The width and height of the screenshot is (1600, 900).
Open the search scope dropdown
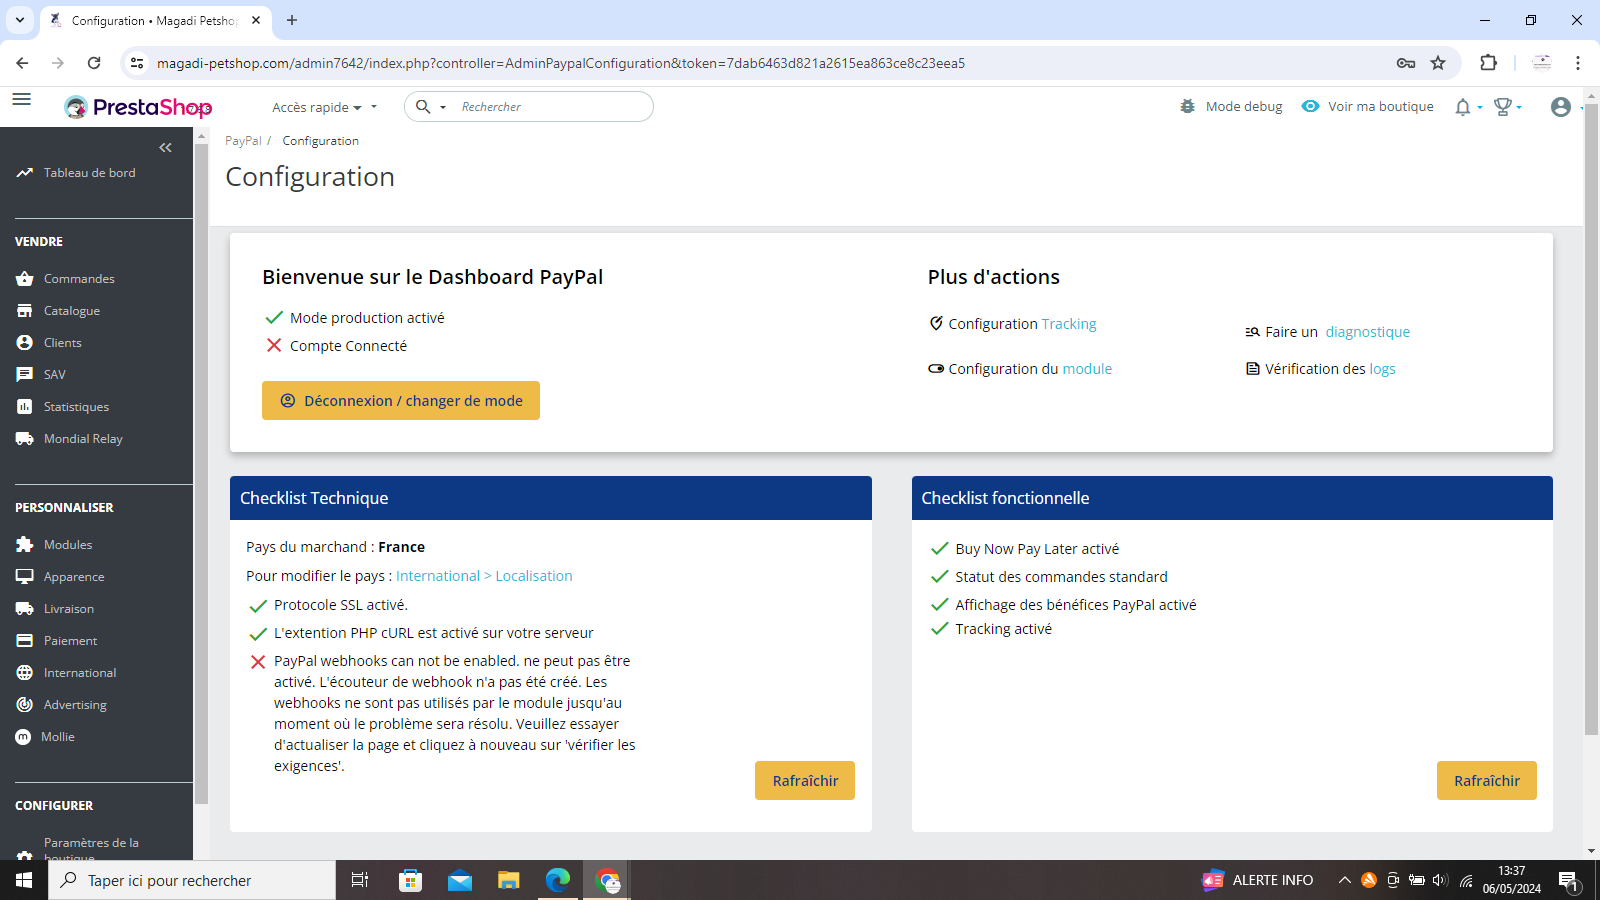click(431, 107)
